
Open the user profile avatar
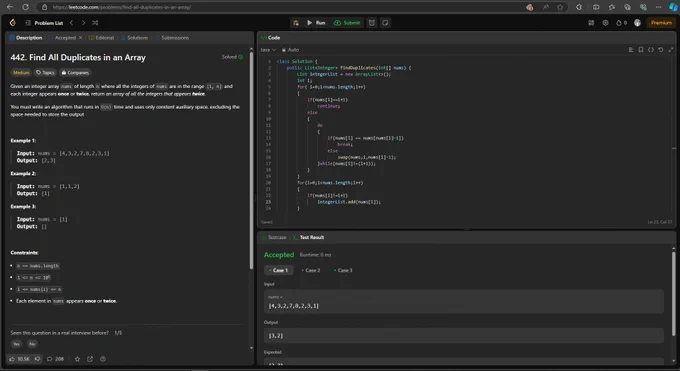click(x=637, y=23)
